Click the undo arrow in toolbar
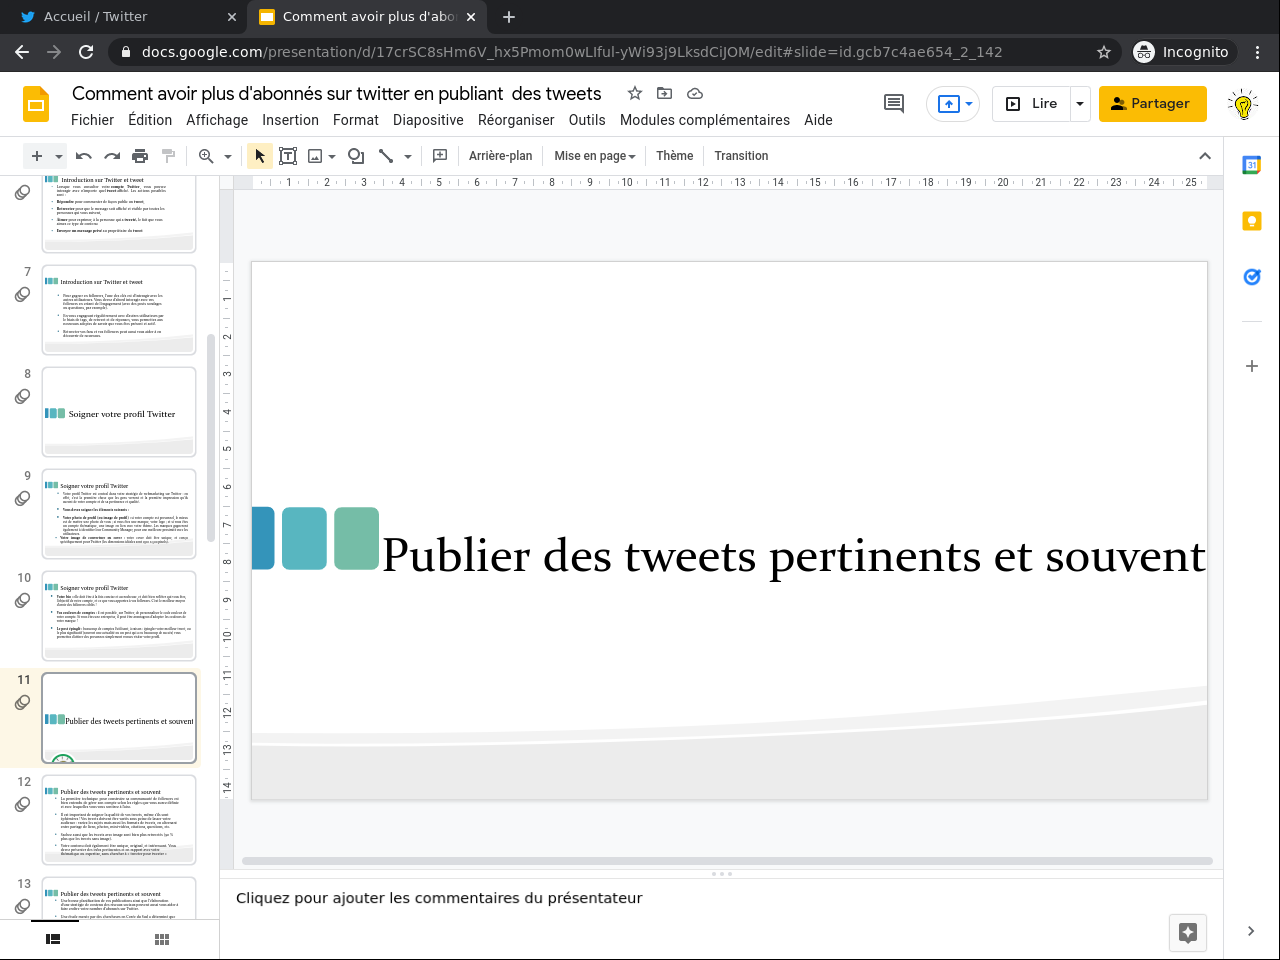1280x960 pixels. (84, 156)
